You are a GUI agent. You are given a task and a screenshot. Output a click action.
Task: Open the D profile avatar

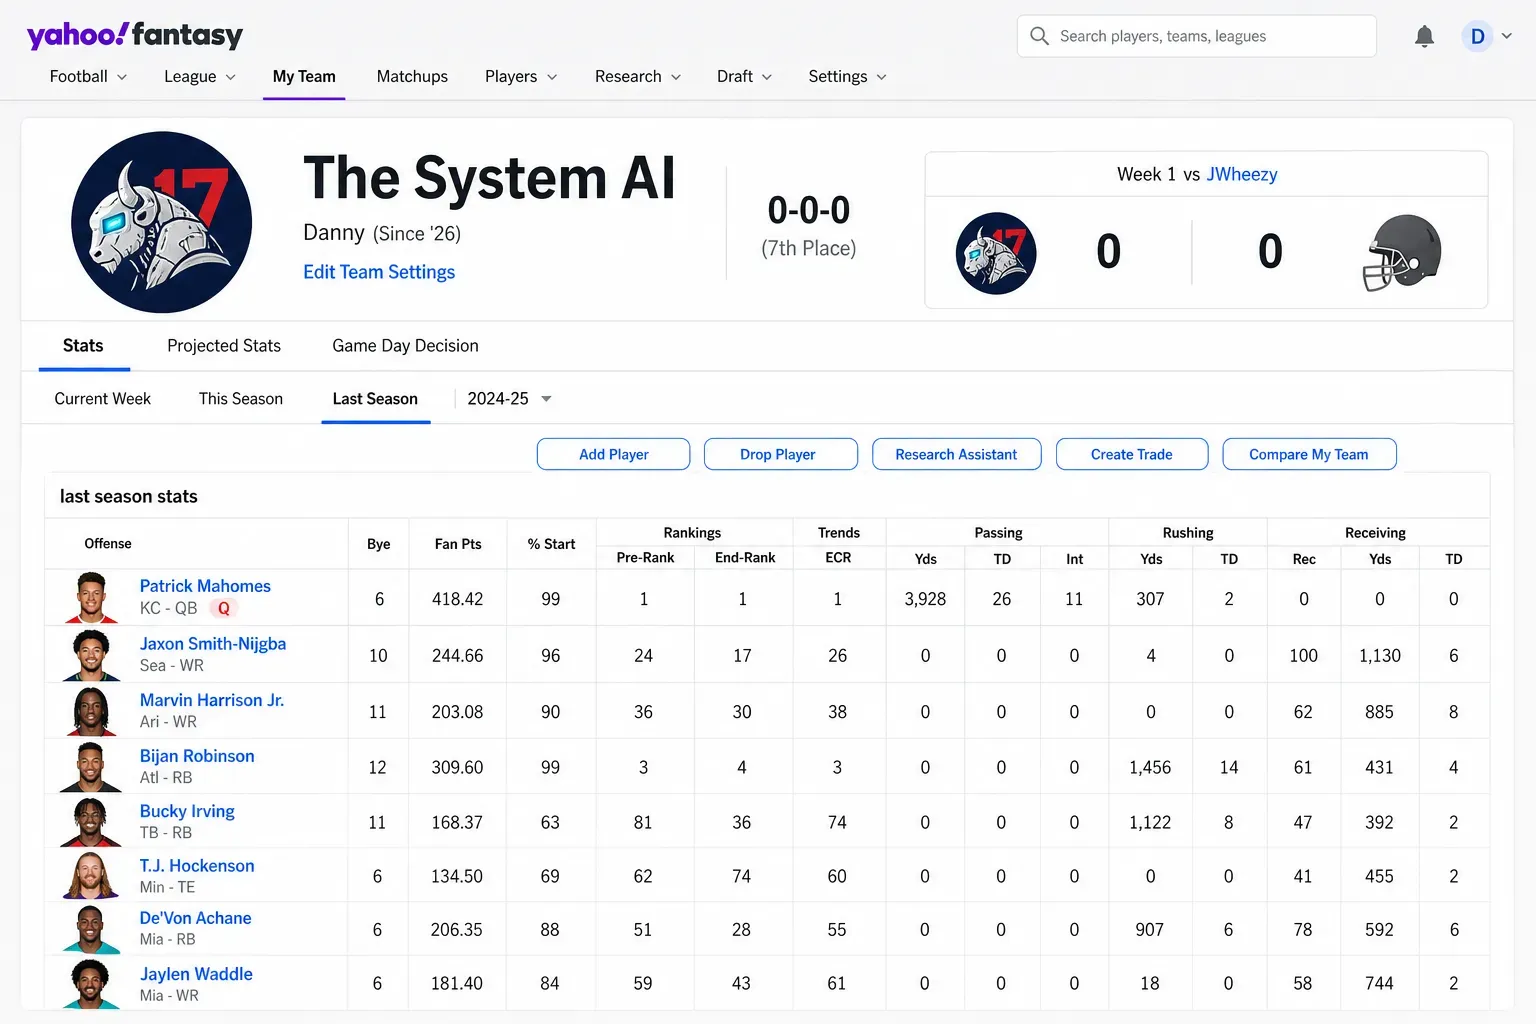(x=1477, y=36)
